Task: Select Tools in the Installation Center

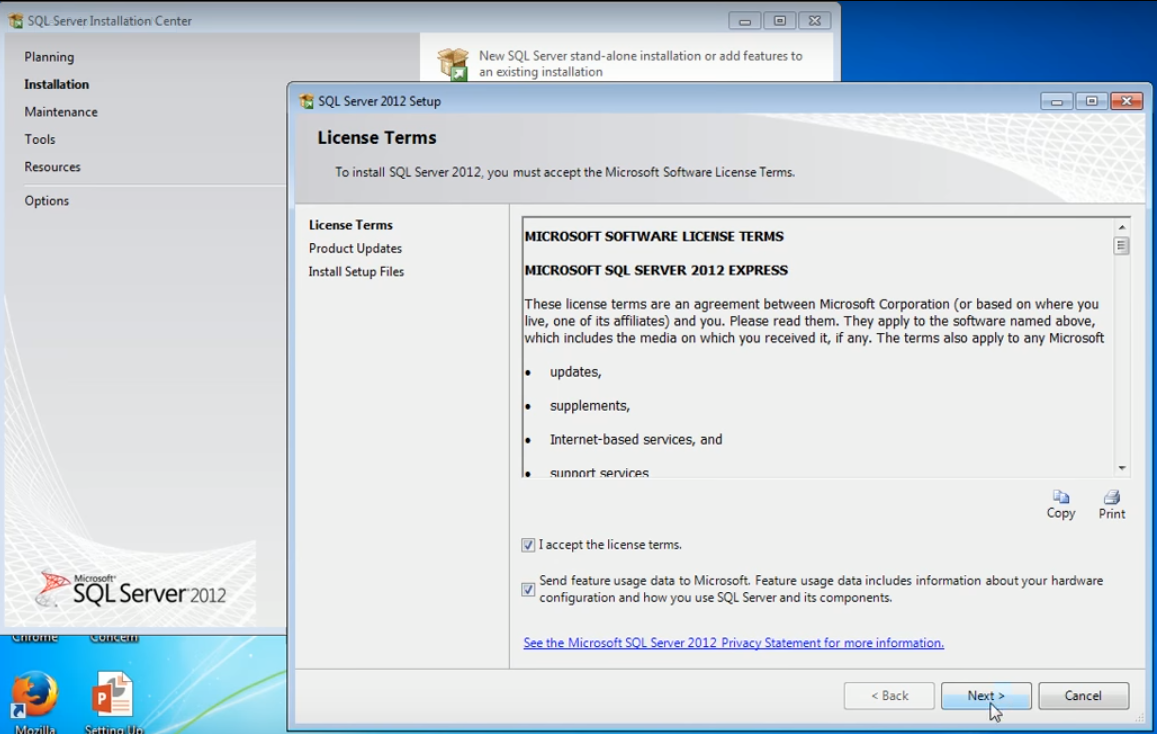Action: 39,139
